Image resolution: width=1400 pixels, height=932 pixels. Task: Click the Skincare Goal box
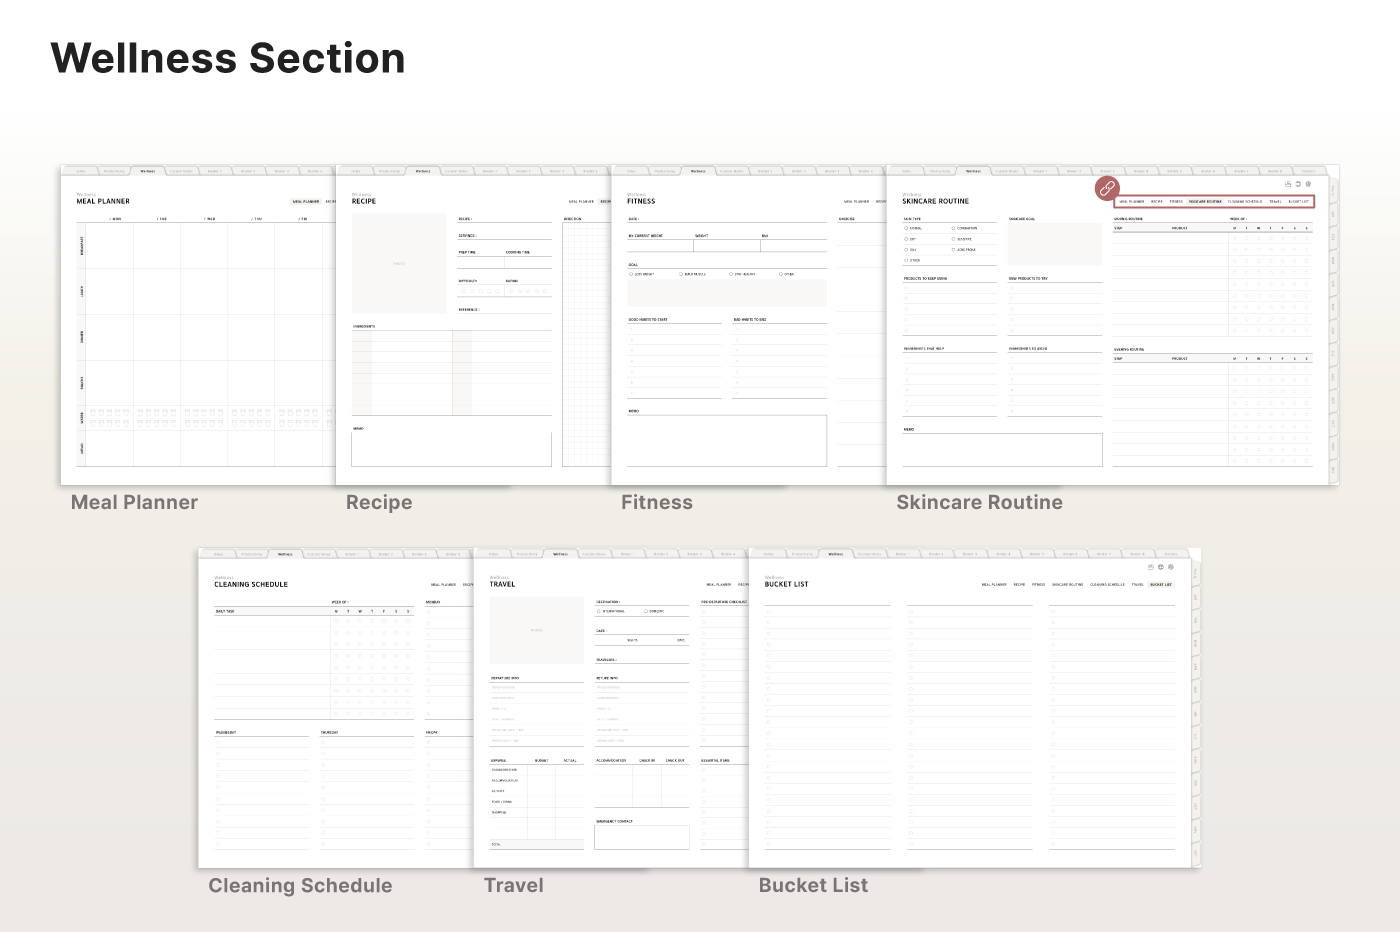1054,244
